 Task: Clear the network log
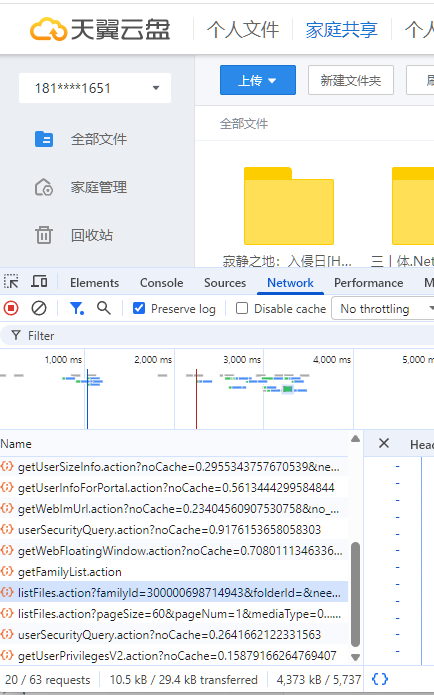(39, 308)
